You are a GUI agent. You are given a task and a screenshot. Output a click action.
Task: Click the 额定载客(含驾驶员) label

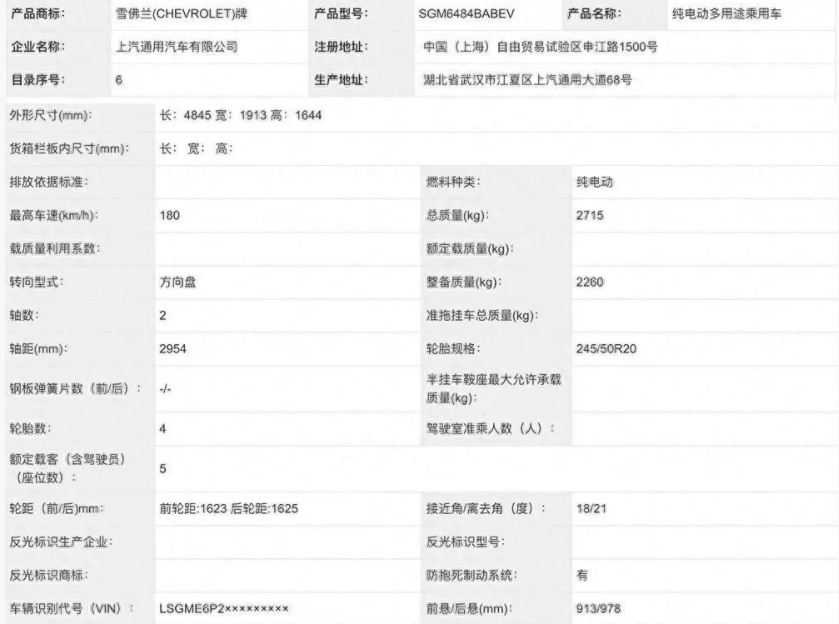coord(67,468)
